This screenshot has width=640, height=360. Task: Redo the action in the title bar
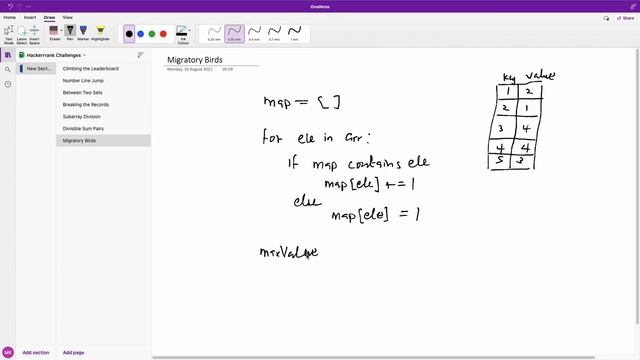(19, 6)
